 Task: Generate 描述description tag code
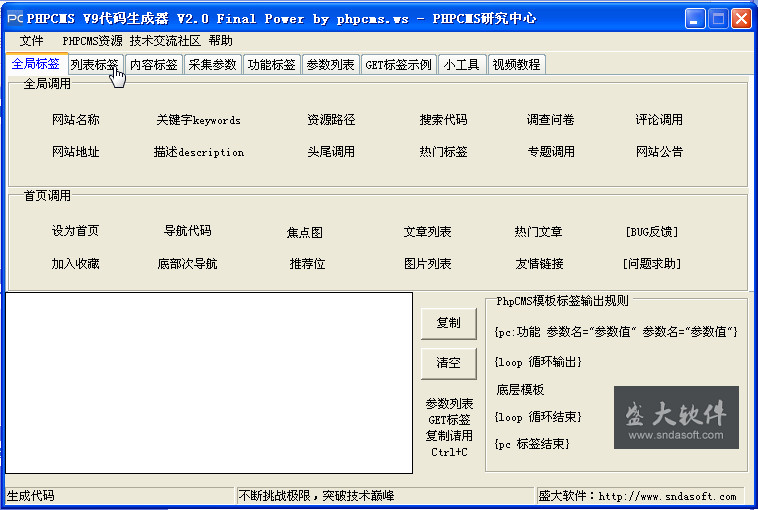coord(199,152)
